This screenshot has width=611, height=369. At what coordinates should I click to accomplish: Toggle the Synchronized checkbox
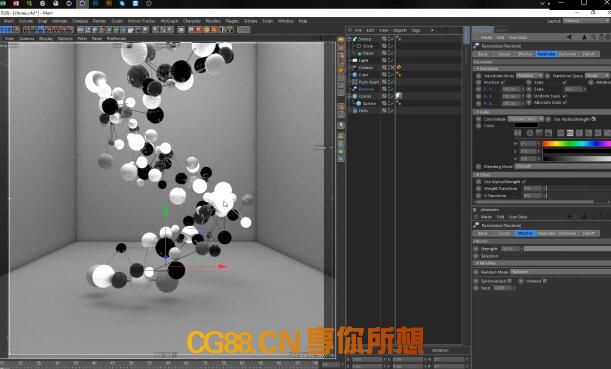pos(510,281)
